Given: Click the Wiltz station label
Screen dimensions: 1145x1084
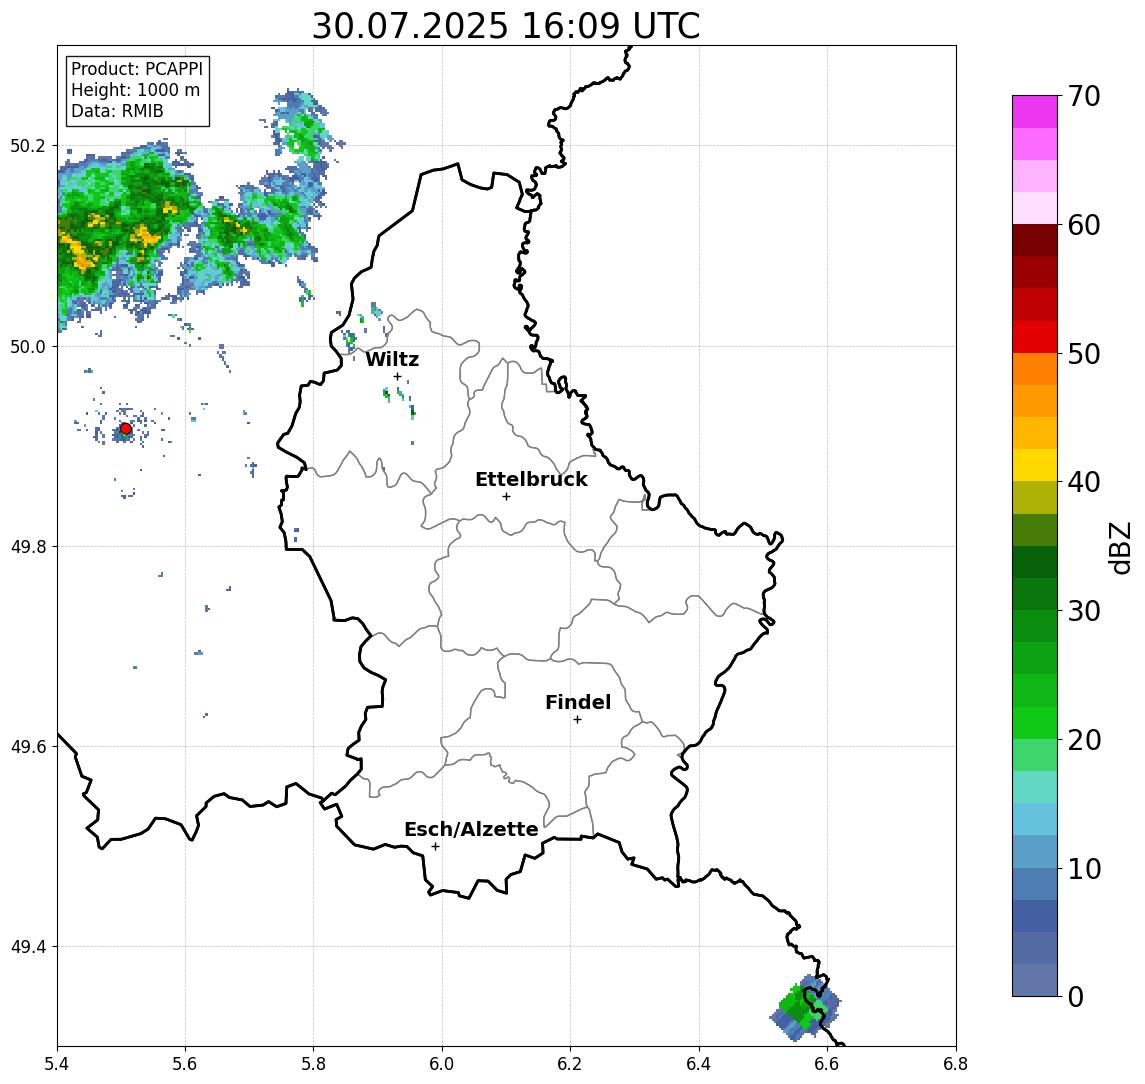Looking at the screenshot, I should tap(392, 359).
